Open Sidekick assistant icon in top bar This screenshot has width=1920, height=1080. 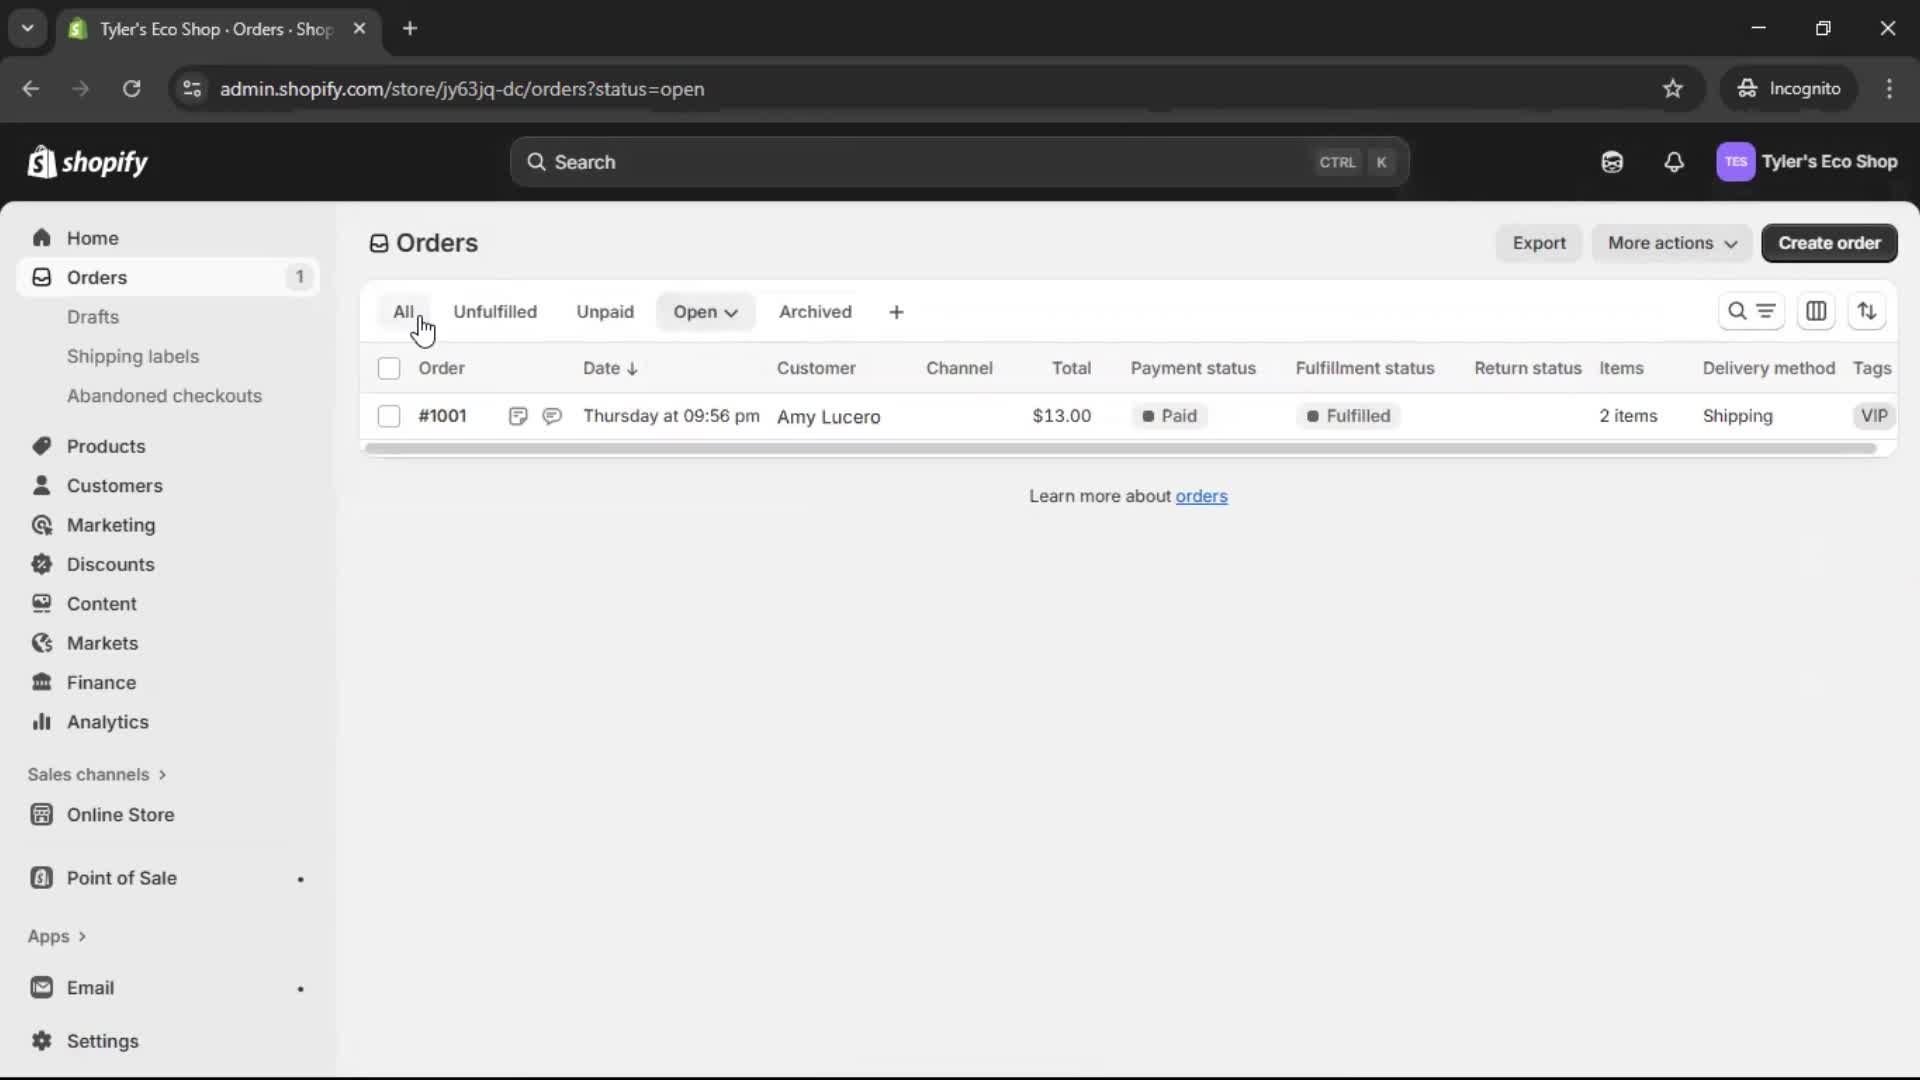pyautogui.click(x=1612, y=162)
